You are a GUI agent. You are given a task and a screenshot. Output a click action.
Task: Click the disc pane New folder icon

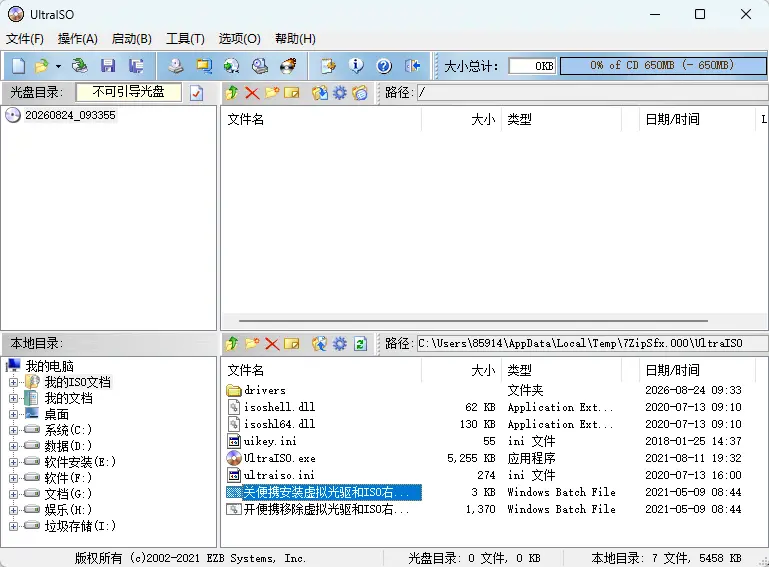[272, 93]
